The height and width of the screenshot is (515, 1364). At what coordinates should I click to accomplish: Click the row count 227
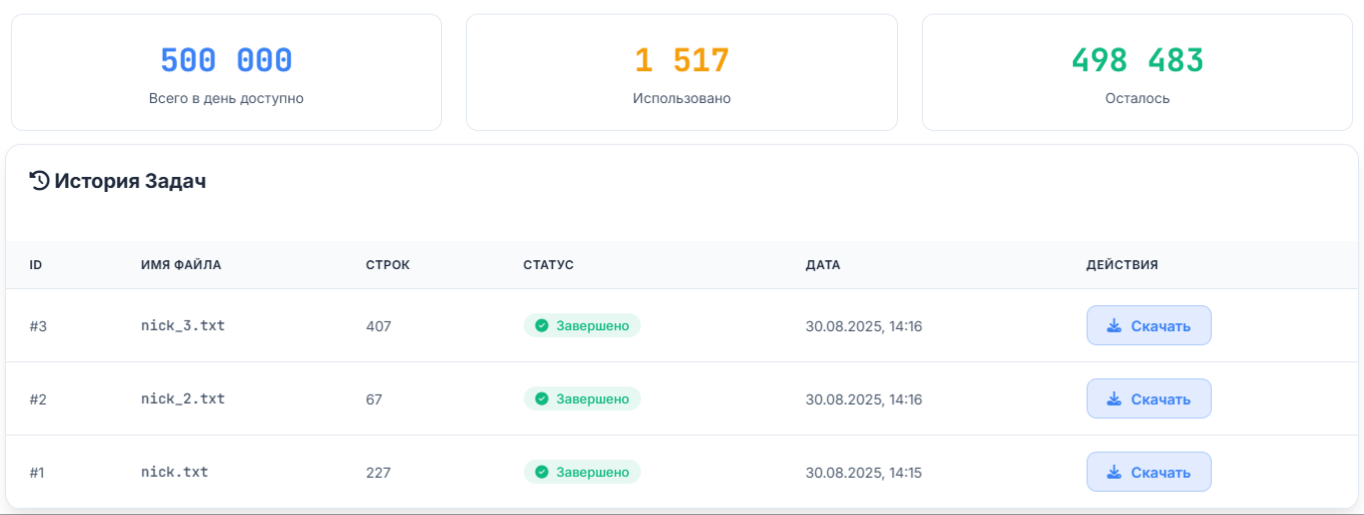(x=378, y=472)
